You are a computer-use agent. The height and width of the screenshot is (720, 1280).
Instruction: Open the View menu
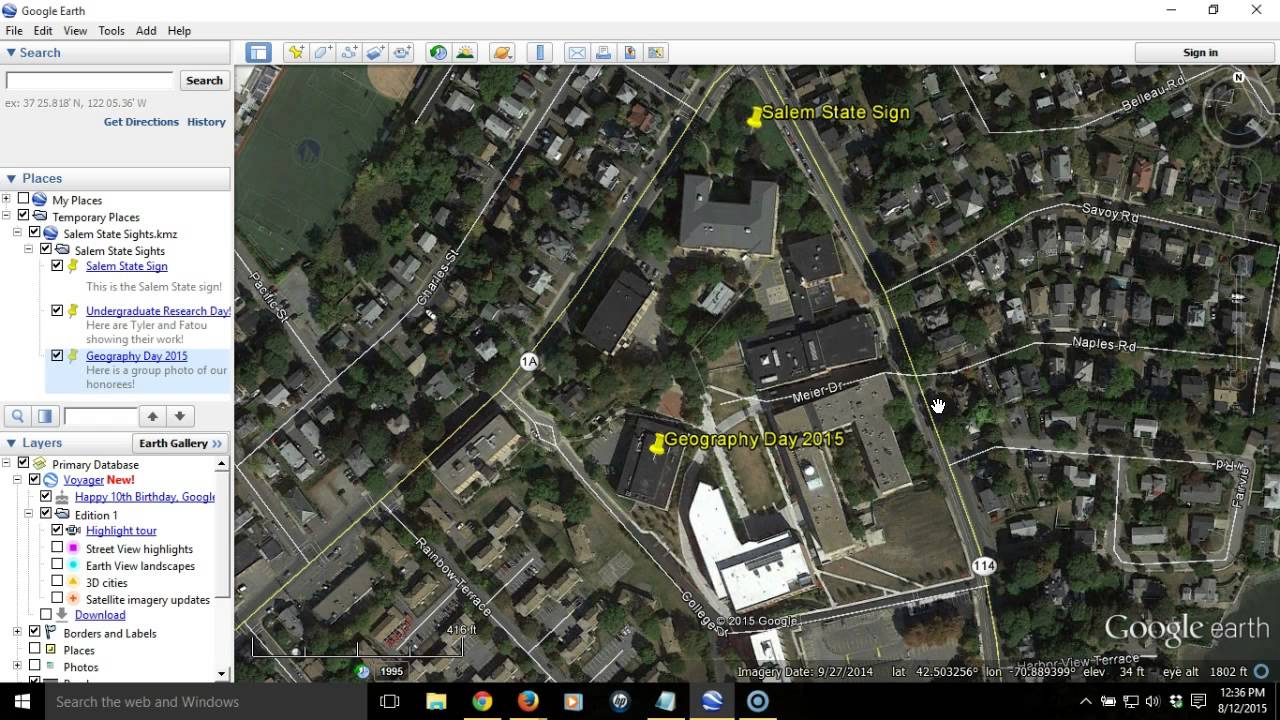(x=75, y=31)
